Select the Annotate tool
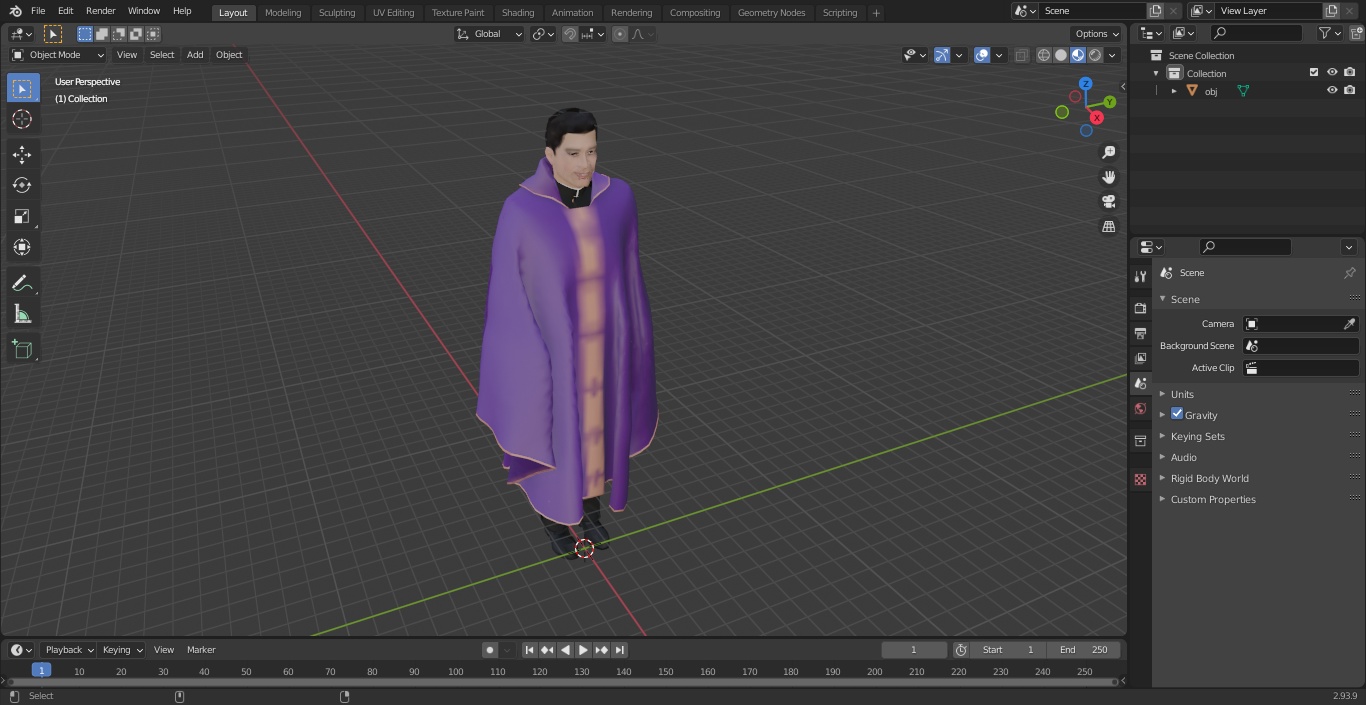Screen dimensions: 1366x705 (22, 283)
